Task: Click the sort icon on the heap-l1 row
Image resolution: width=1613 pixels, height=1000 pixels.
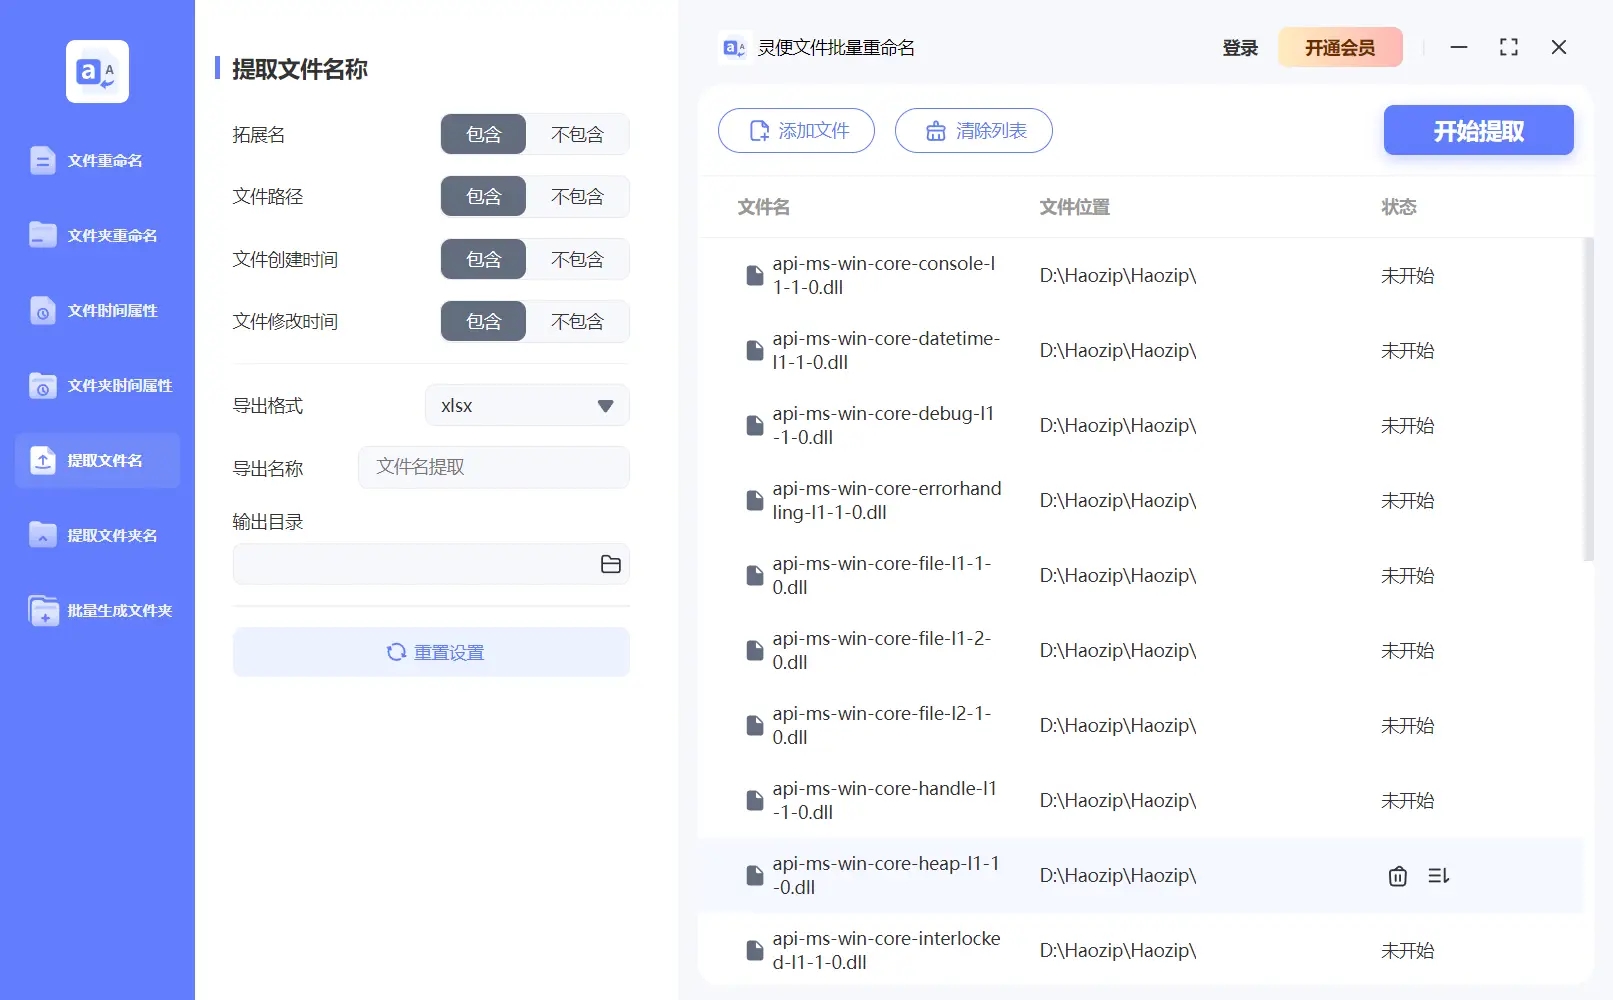Action: (x=1440, y=875)
